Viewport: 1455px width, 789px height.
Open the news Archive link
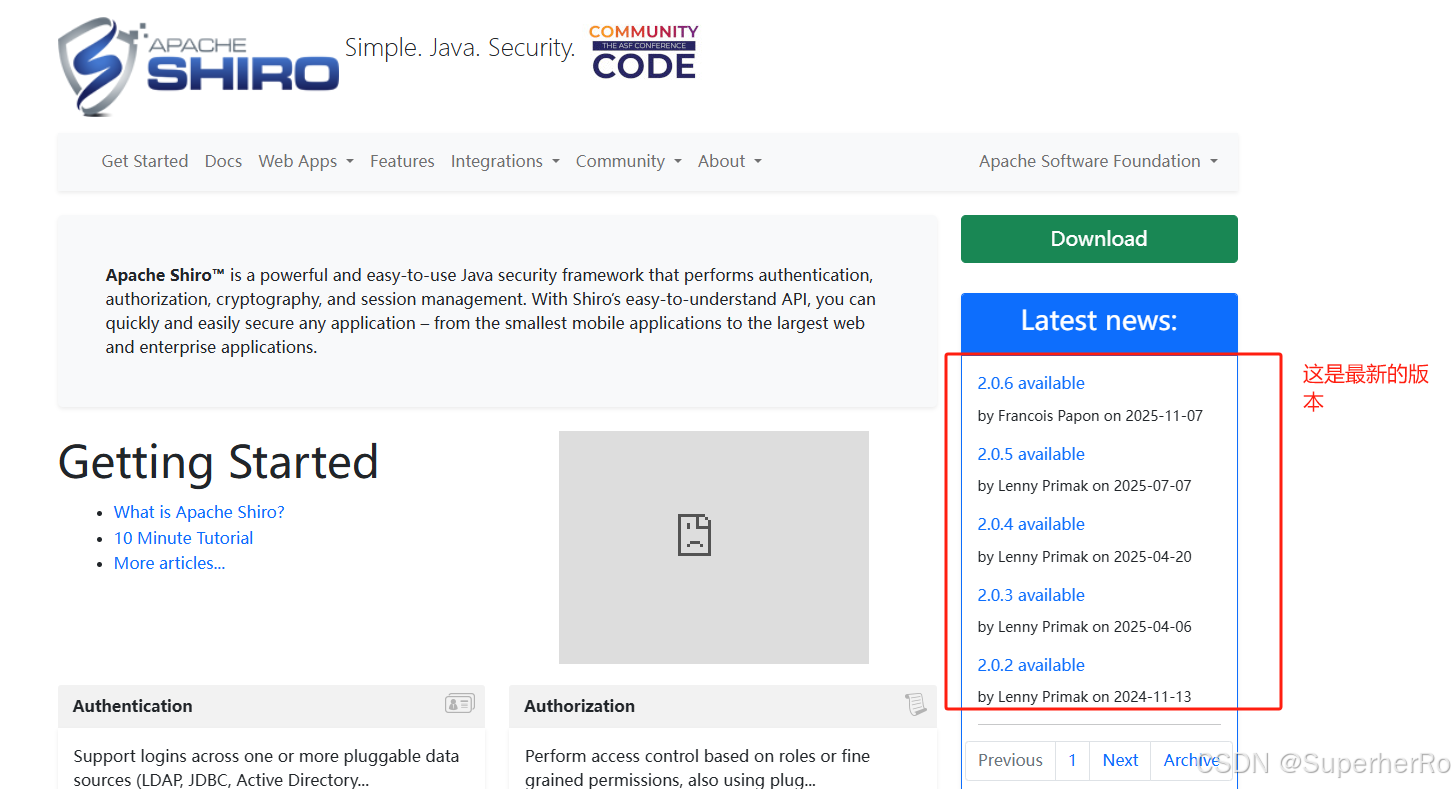(x=1192, y=760)
